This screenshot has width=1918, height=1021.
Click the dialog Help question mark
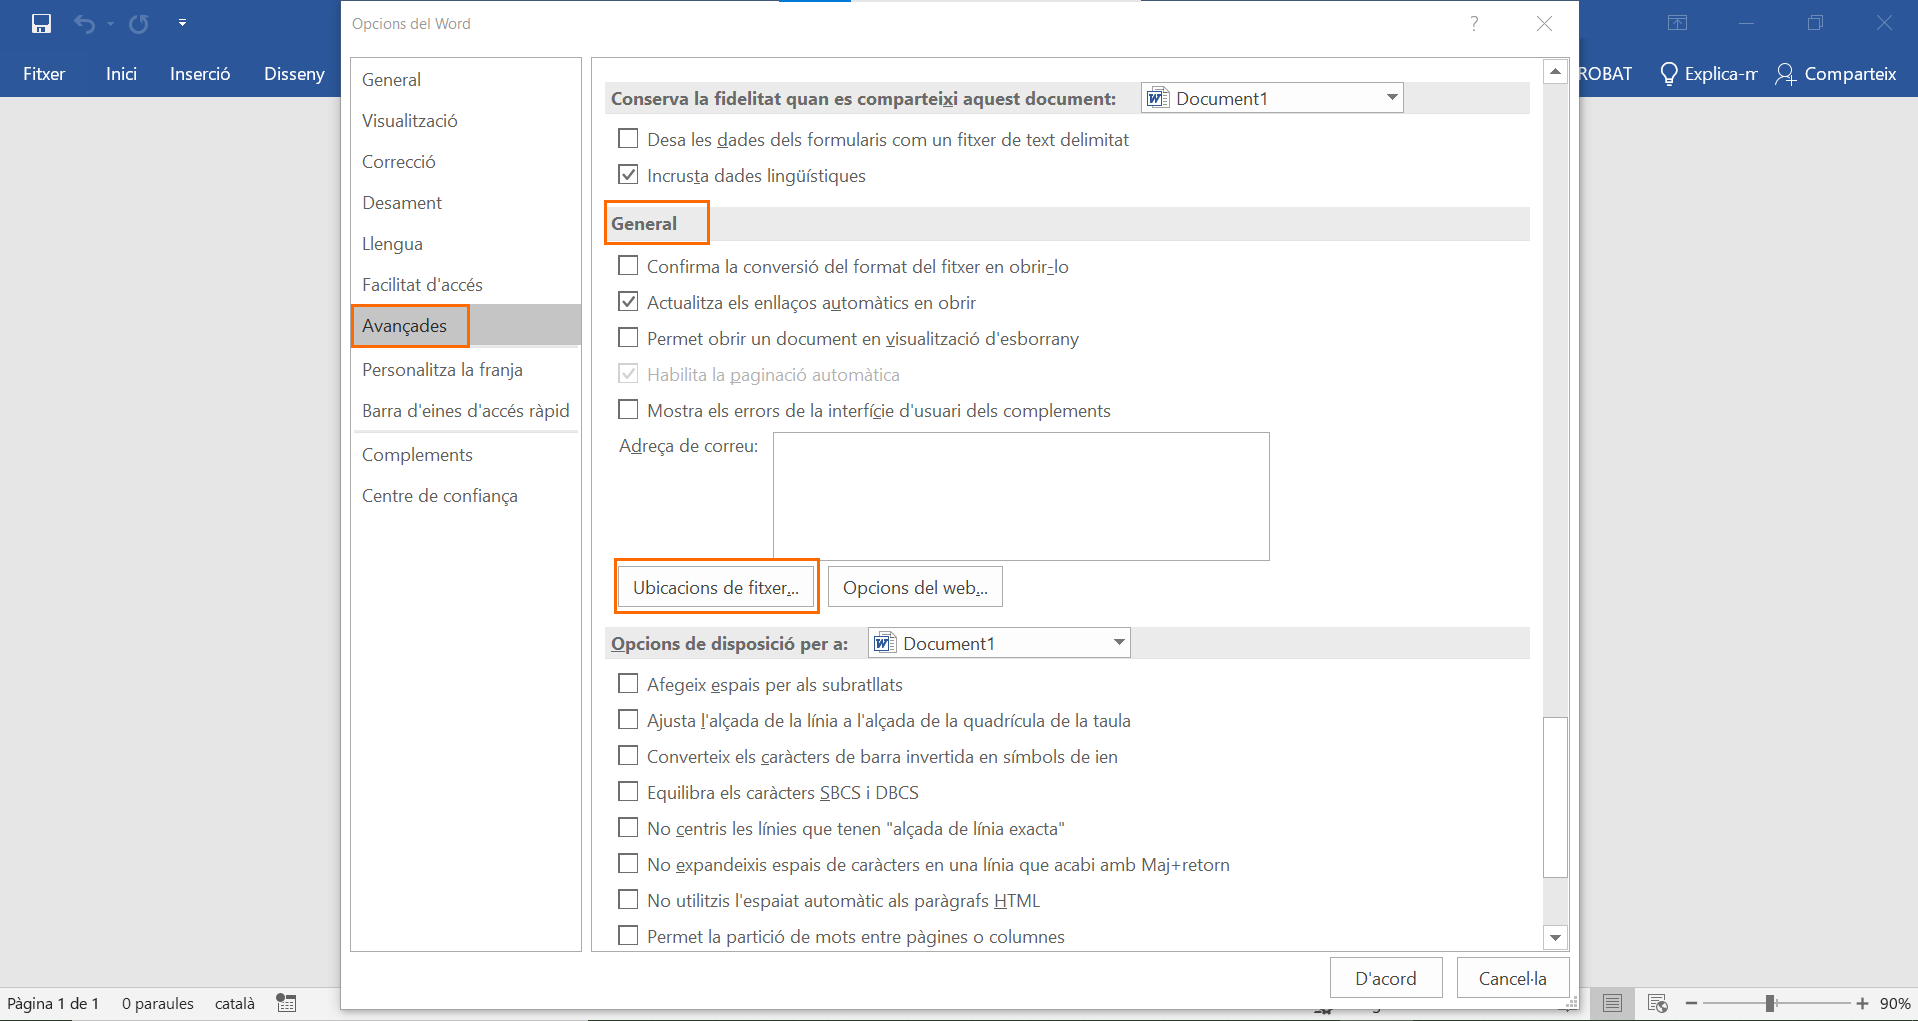click(x=1474, y=23)
